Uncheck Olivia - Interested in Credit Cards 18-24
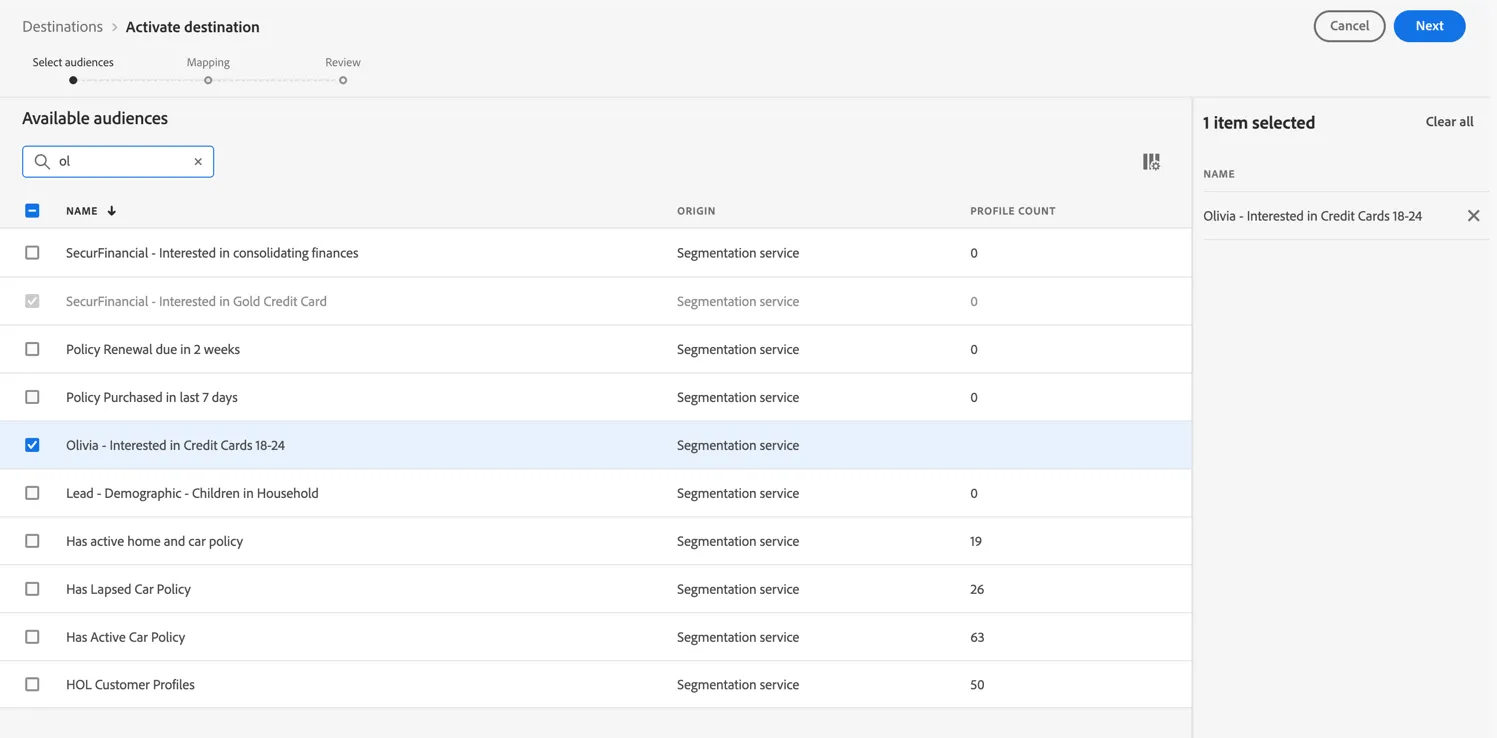Viewport: 1497px width, 738px height. [32, 445]
